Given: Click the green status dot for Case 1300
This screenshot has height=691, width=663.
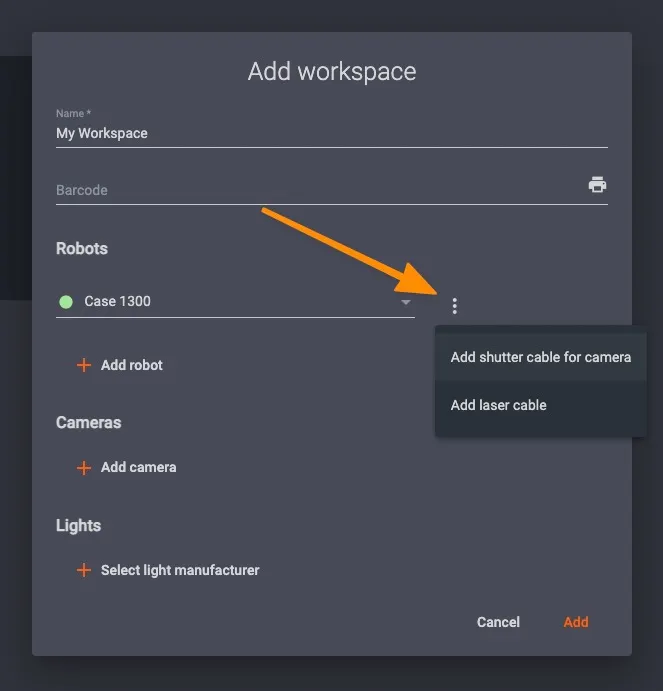Looking at the screenshot, I should (66, 302).
